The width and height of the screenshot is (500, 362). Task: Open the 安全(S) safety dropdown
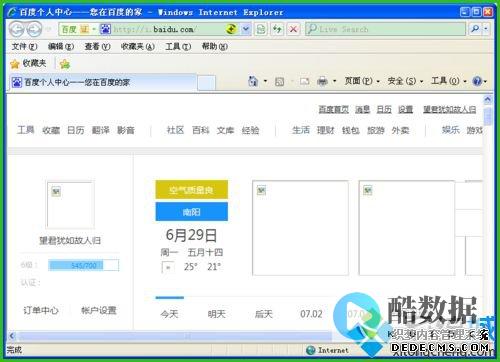405,81
